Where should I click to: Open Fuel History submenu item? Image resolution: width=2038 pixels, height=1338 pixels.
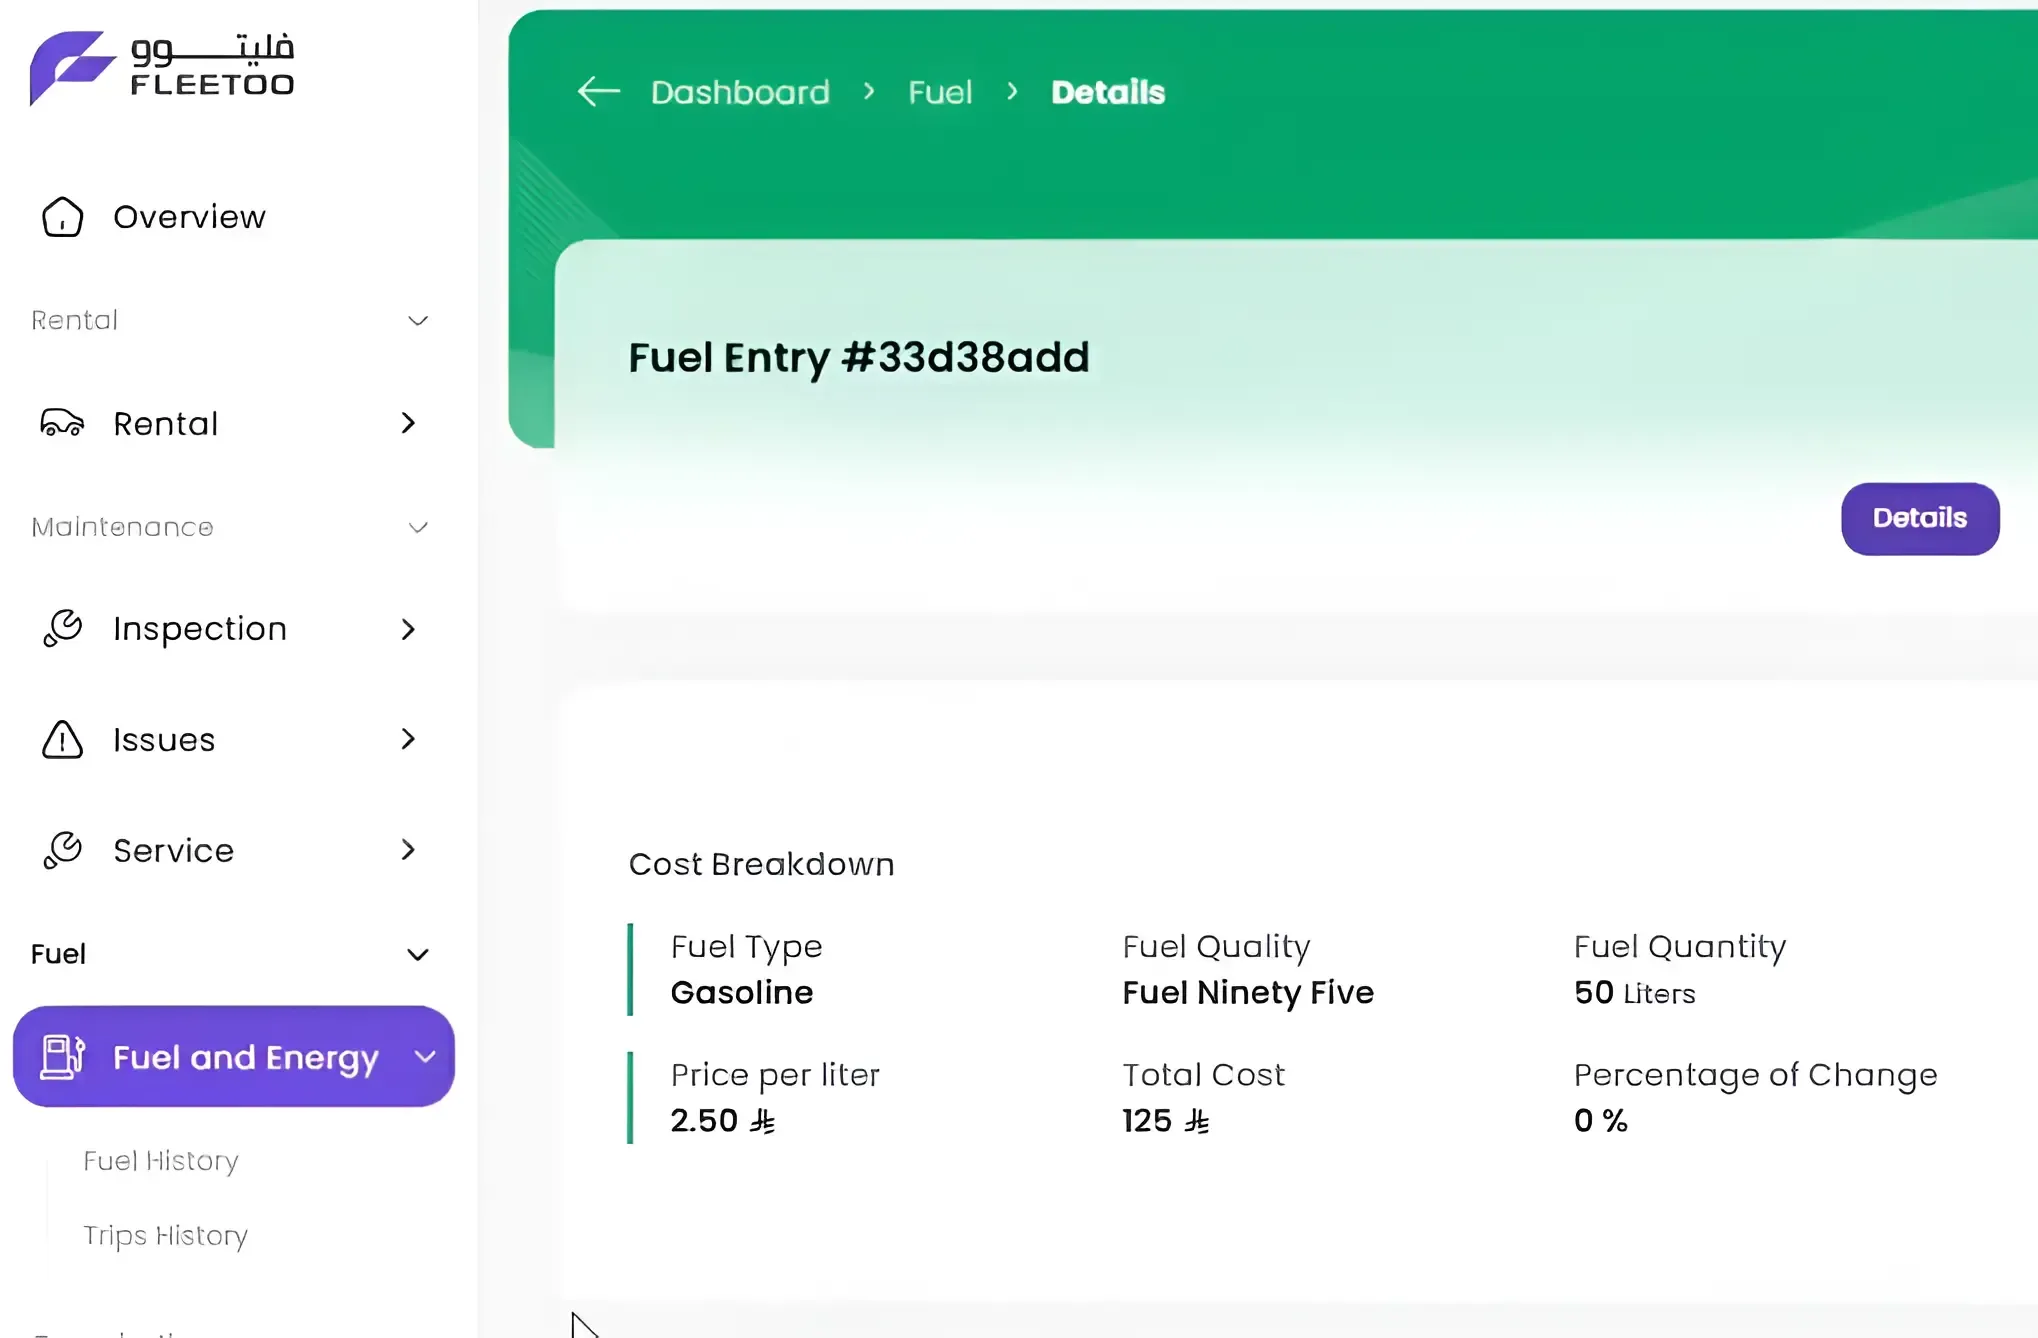tap(161, 1161)
